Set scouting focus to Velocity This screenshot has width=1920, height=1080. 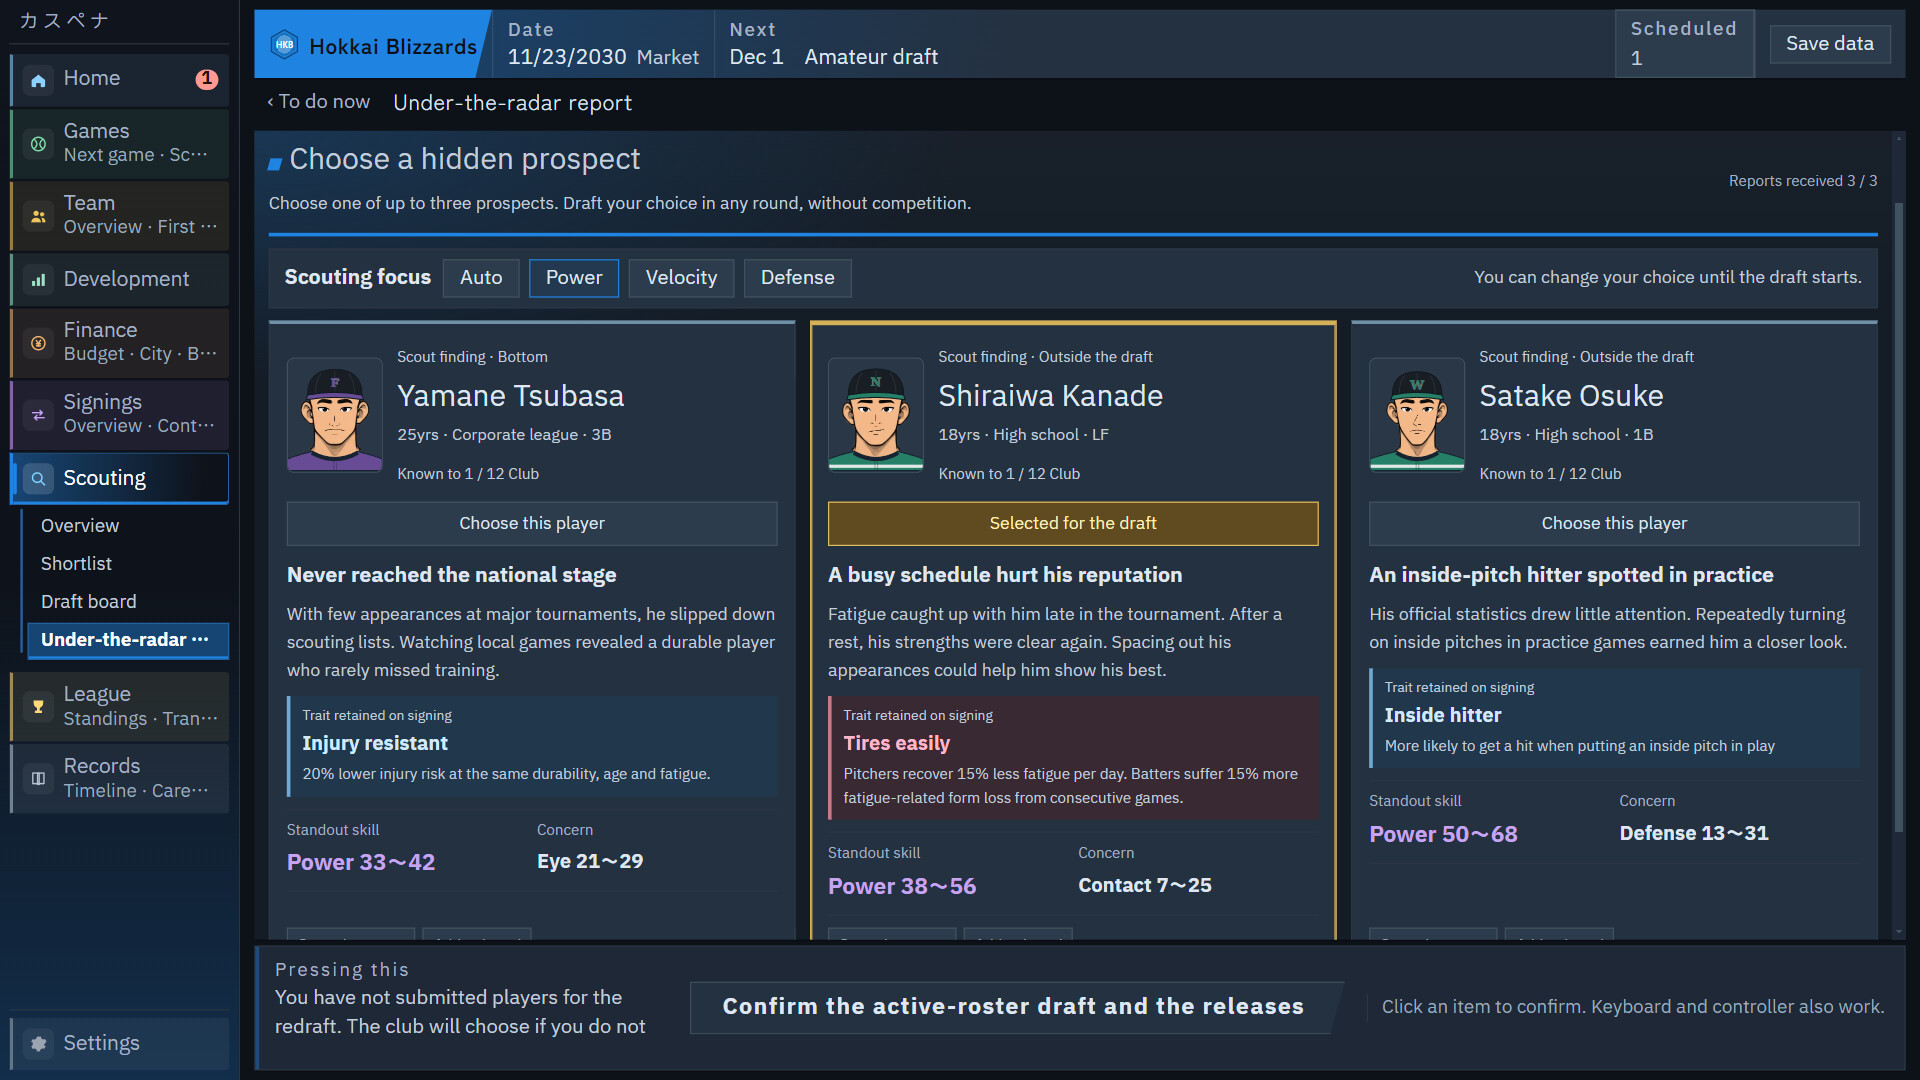681,278
